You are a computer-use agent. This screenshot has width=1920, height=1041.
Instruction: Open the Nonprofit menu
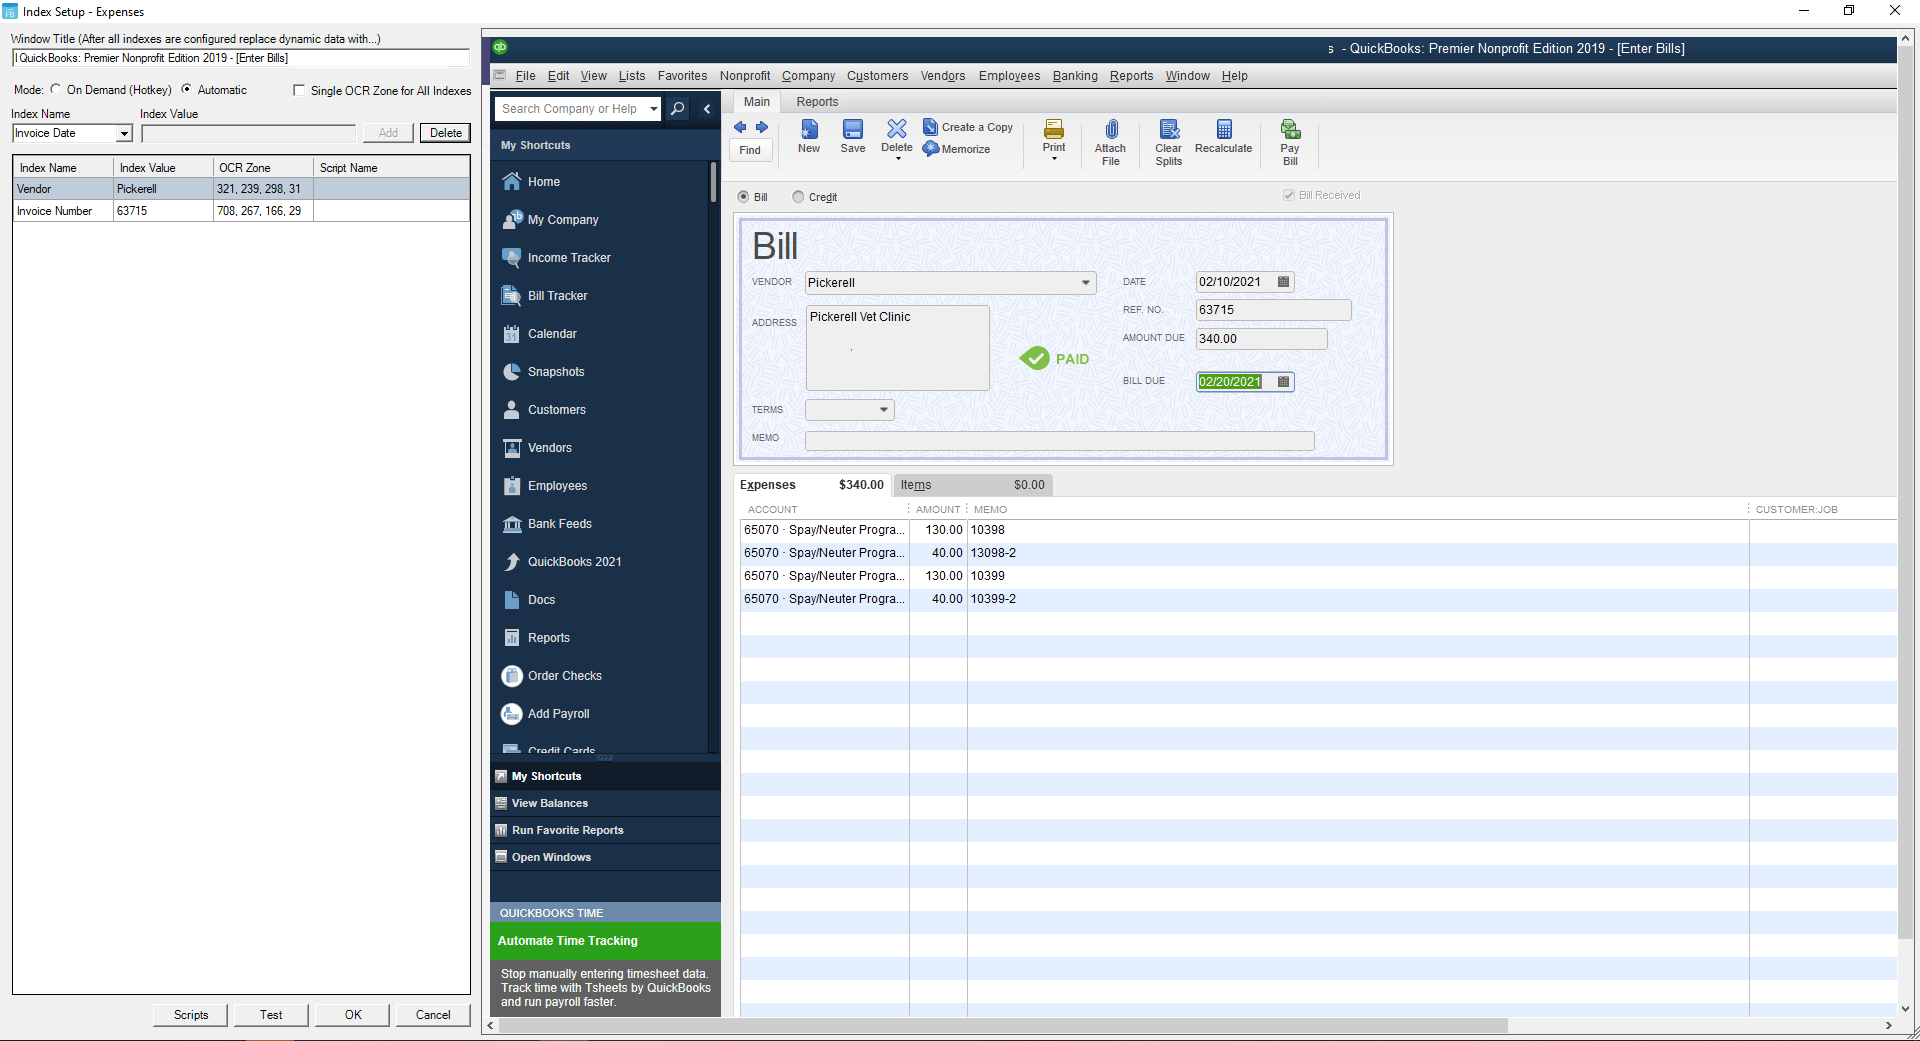745,76
